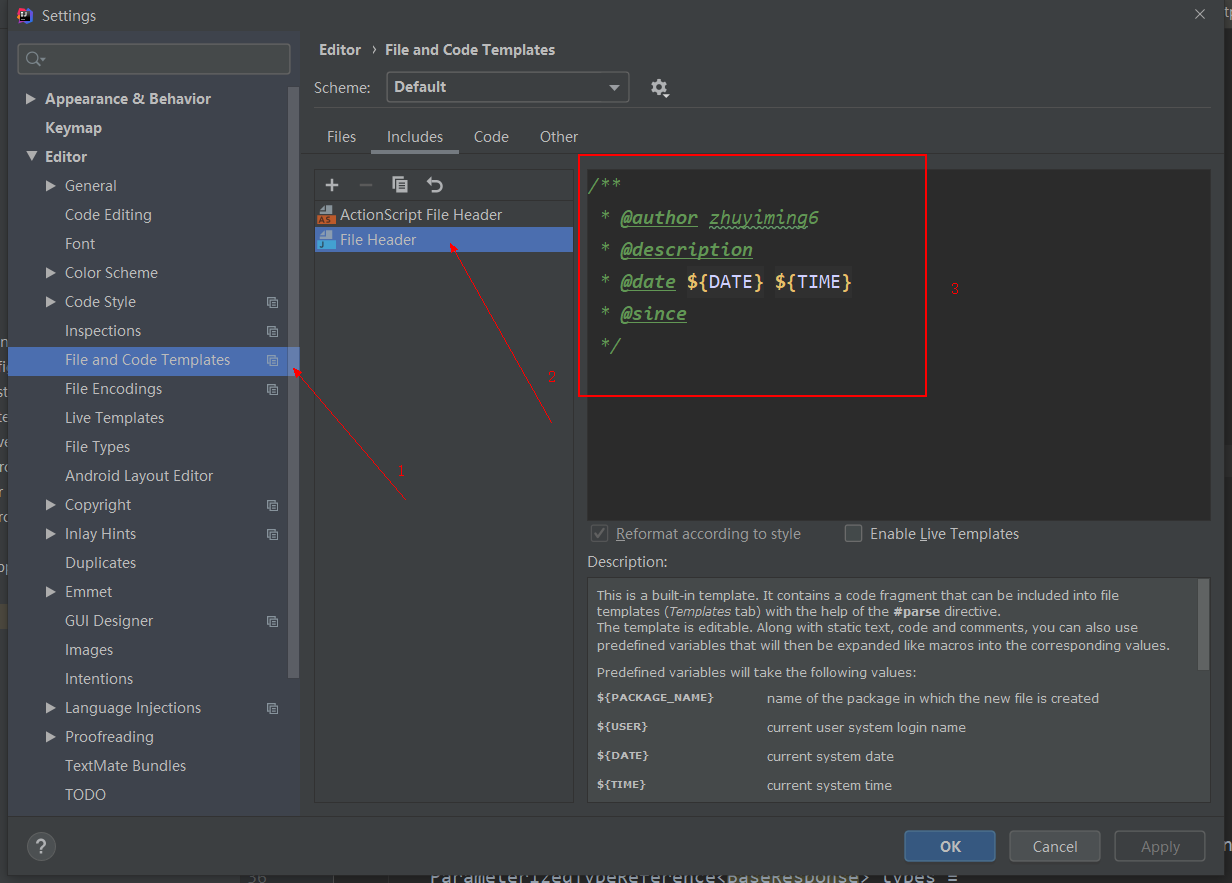Click project-level icon beside Inspections
Viewport: 1232px width, 883px height.
point(272,331)
